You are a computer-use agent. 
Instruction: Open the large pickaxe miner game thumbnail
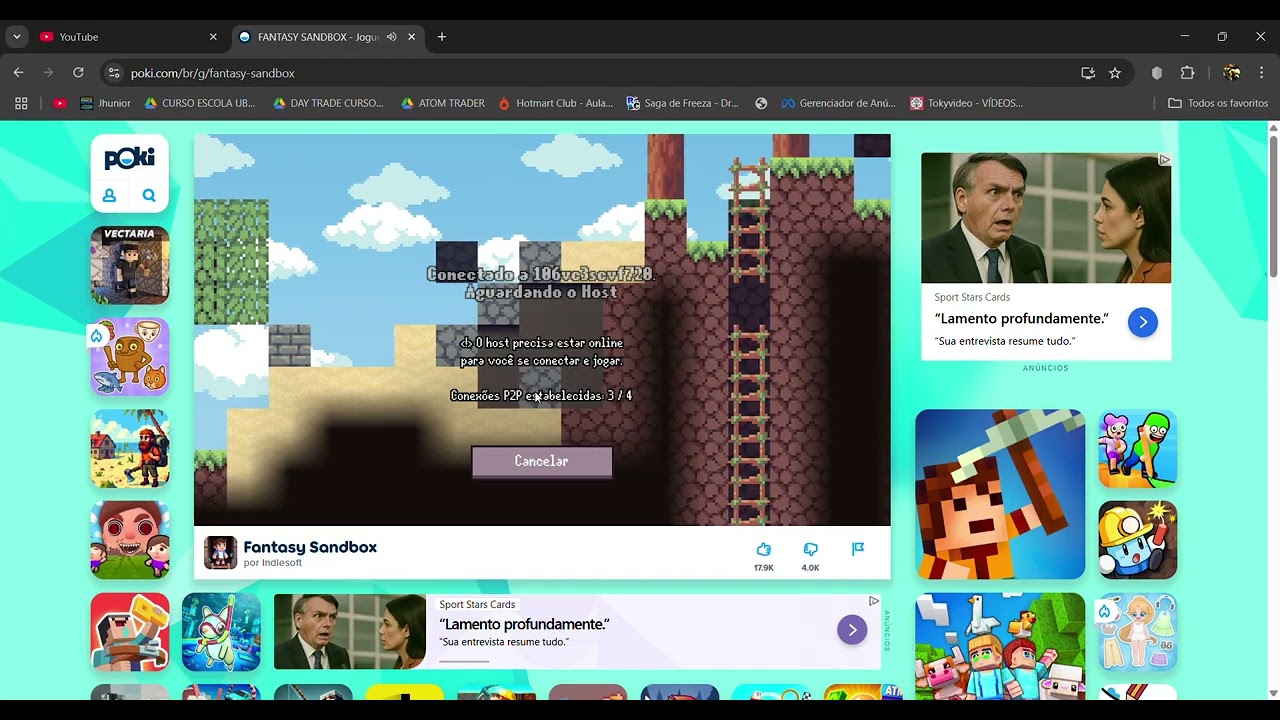pos(1000,494)
